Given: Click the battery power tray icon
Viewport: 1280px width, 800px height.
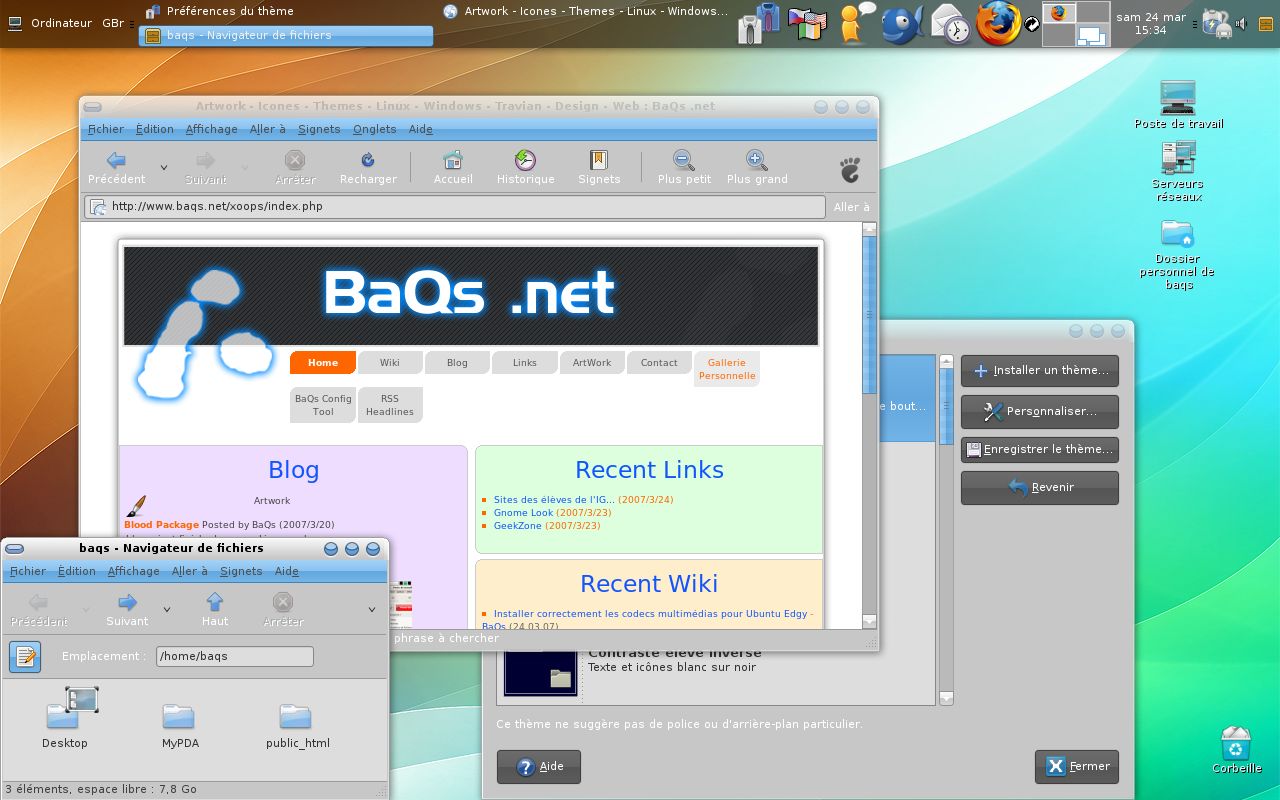Looking at the screenshot, I should [1217, 24].
